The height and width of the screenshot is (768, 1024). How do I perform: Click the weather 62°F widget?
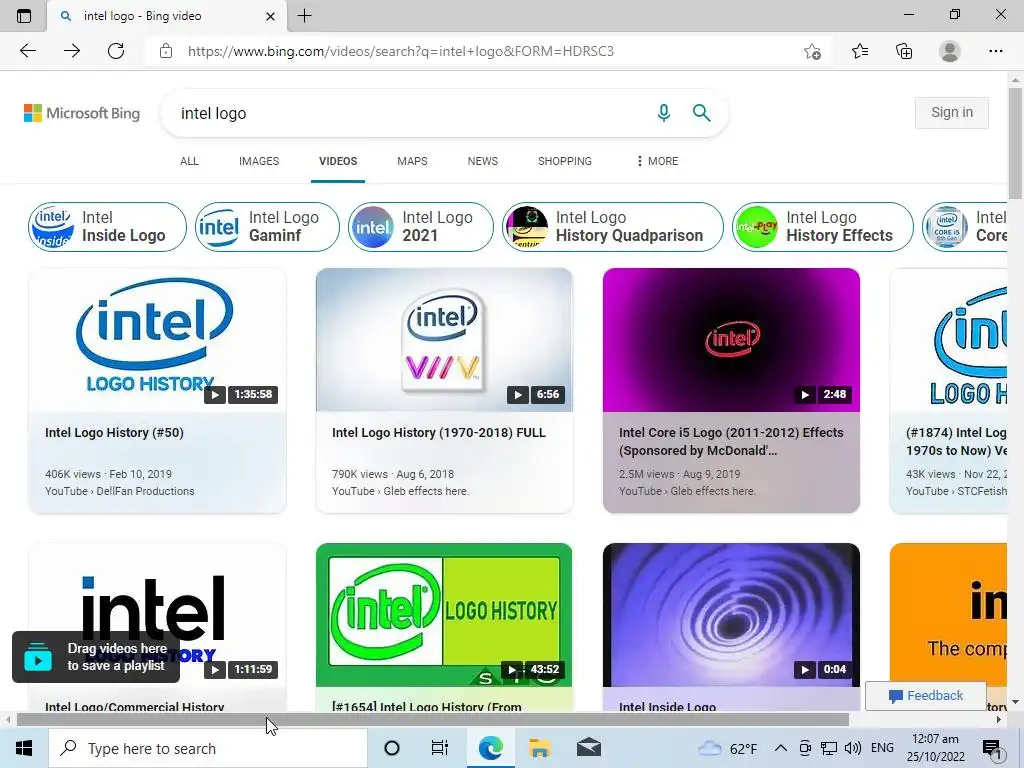coord(728,748)
